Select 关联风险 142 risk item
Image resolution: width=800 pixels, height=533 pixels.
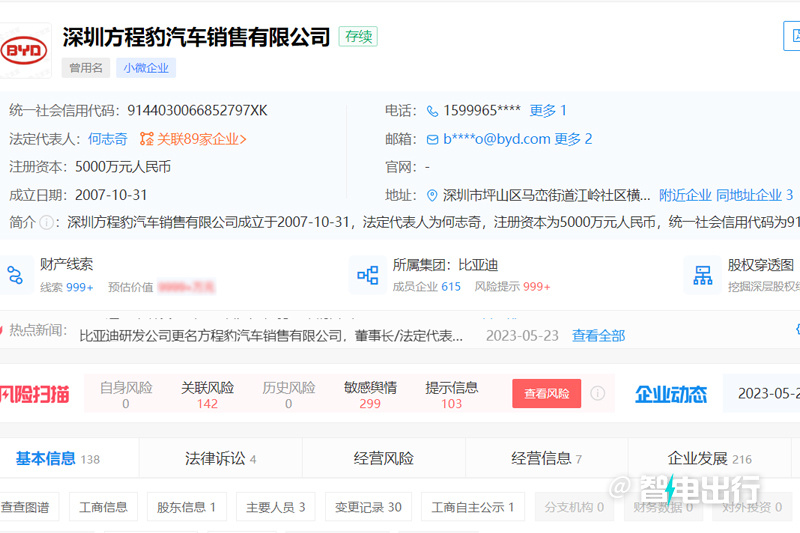pos(207,395)
